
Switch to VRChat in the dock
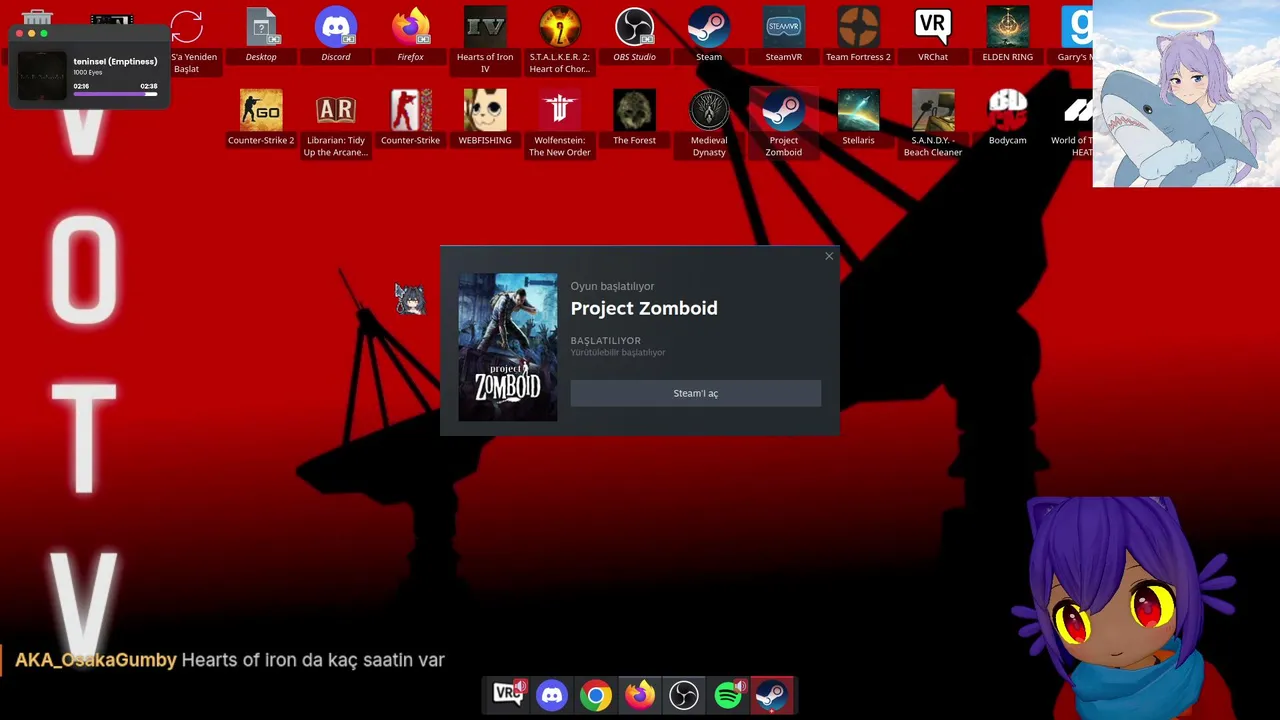click(x=508, y=695)
